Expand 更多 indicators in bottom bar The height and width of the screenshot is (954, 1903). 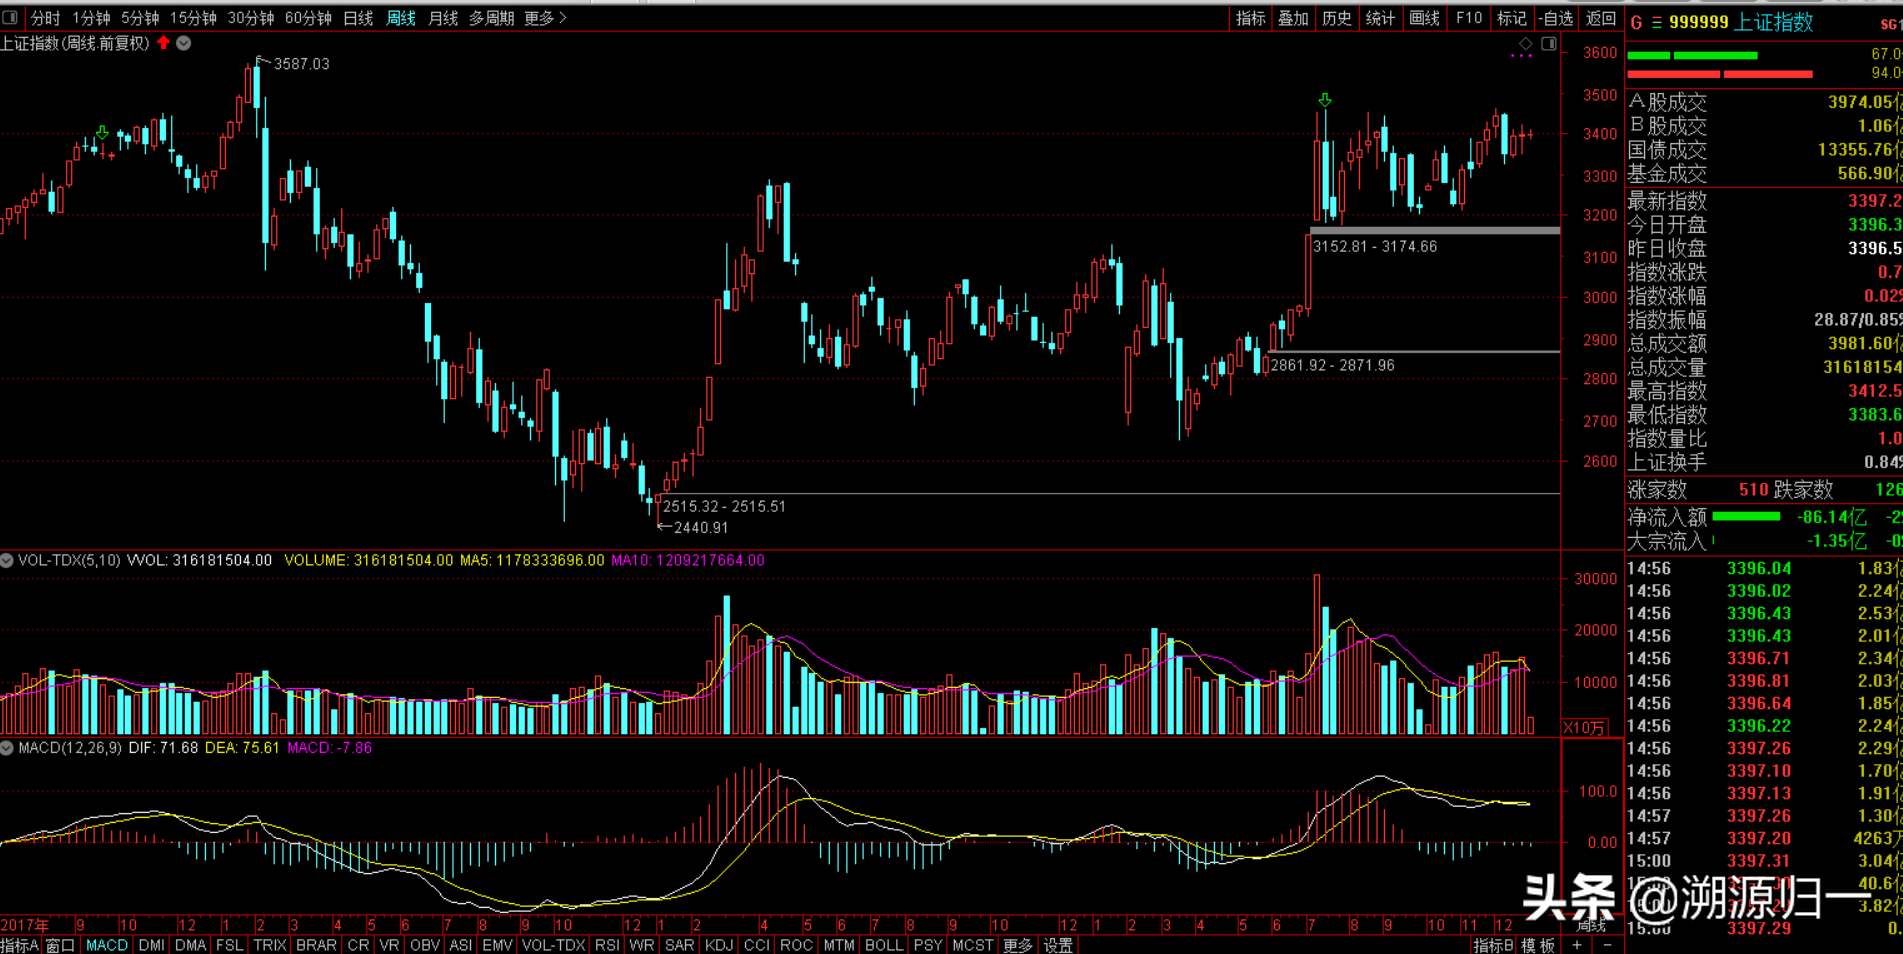tap(1017, 945)
